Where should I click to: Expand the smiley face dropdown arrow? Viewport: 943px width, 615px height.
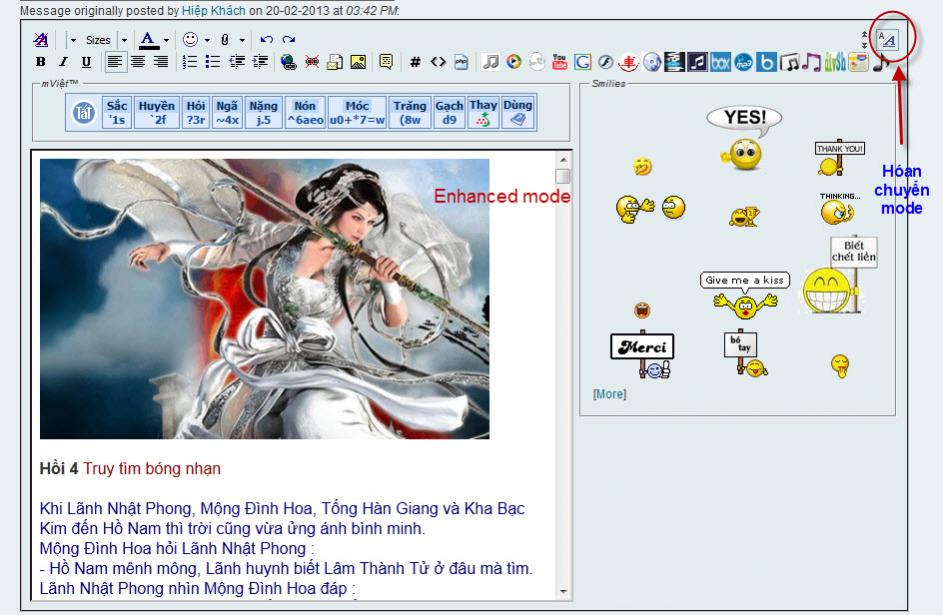[x=206, y=40]
